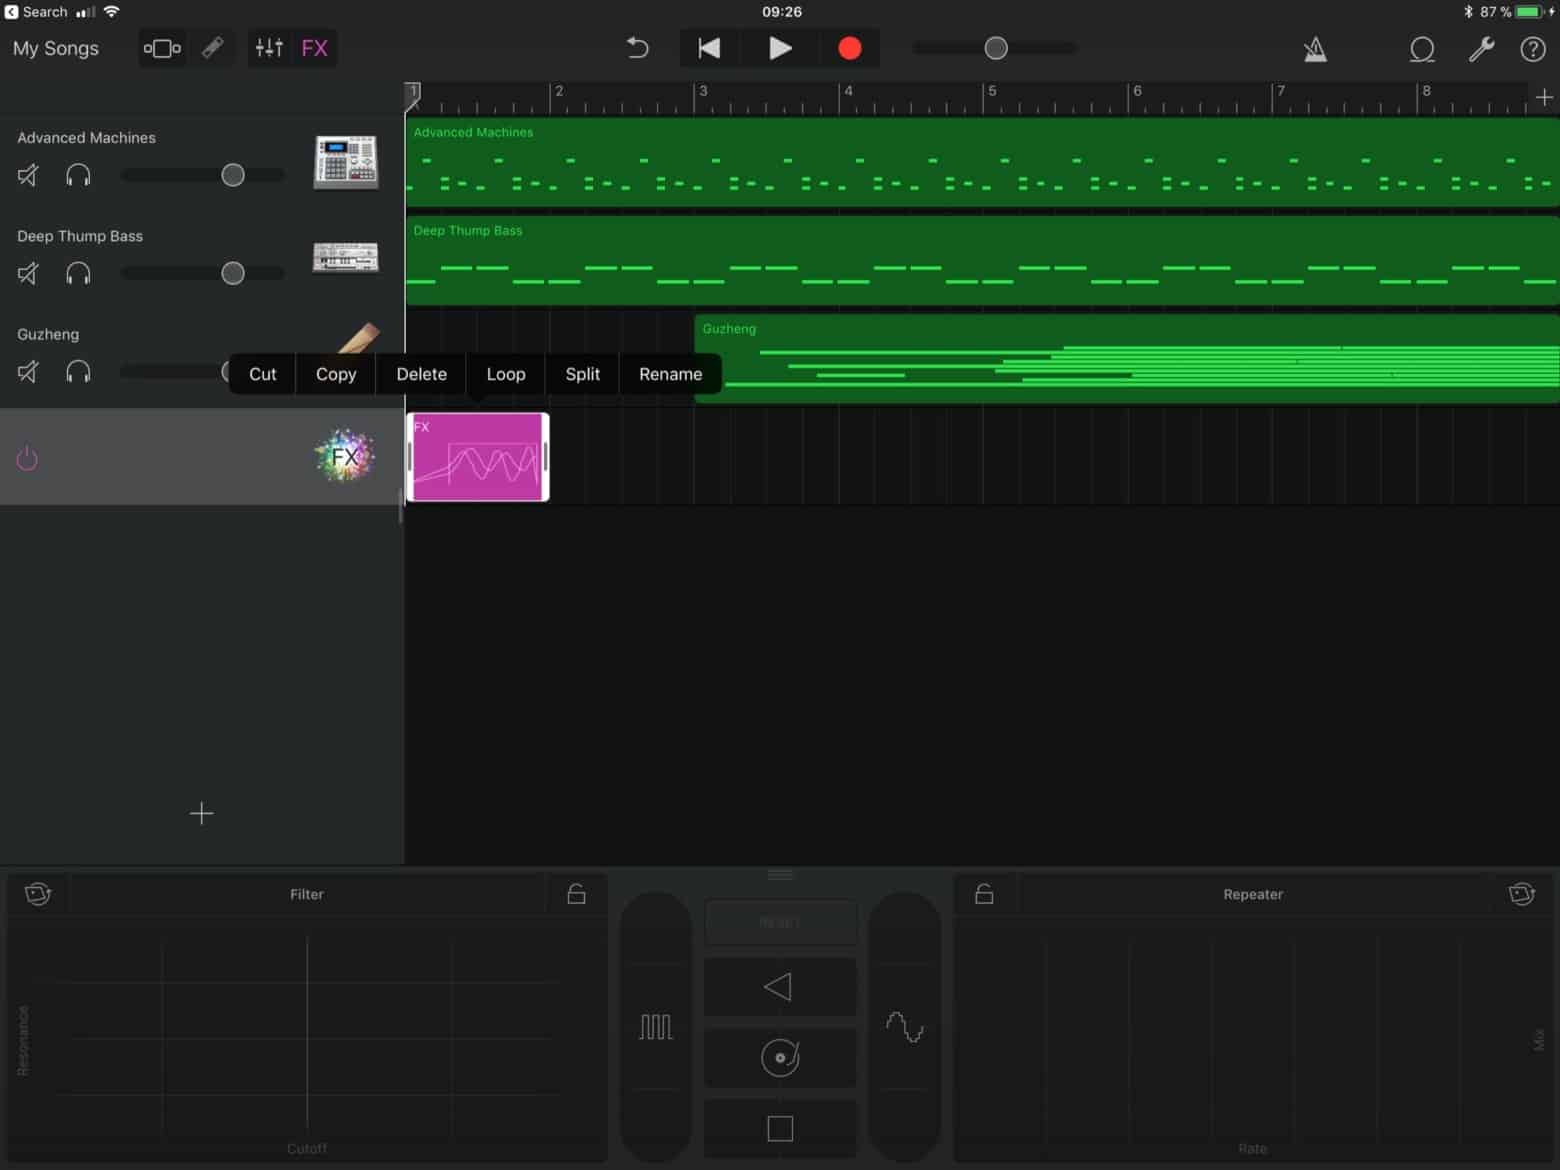Tap the Filter panel lock icon

[x=577, y=894]
